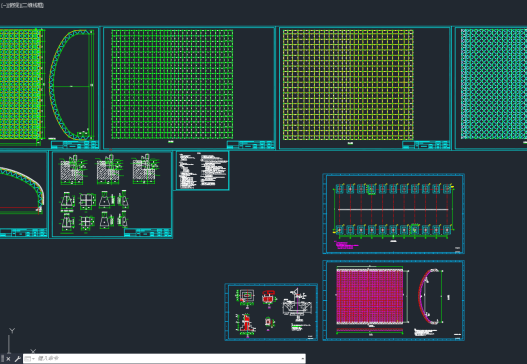Click the command line drag grip handle
Screen dimensions: 527x364
click(x=2, y=359)
